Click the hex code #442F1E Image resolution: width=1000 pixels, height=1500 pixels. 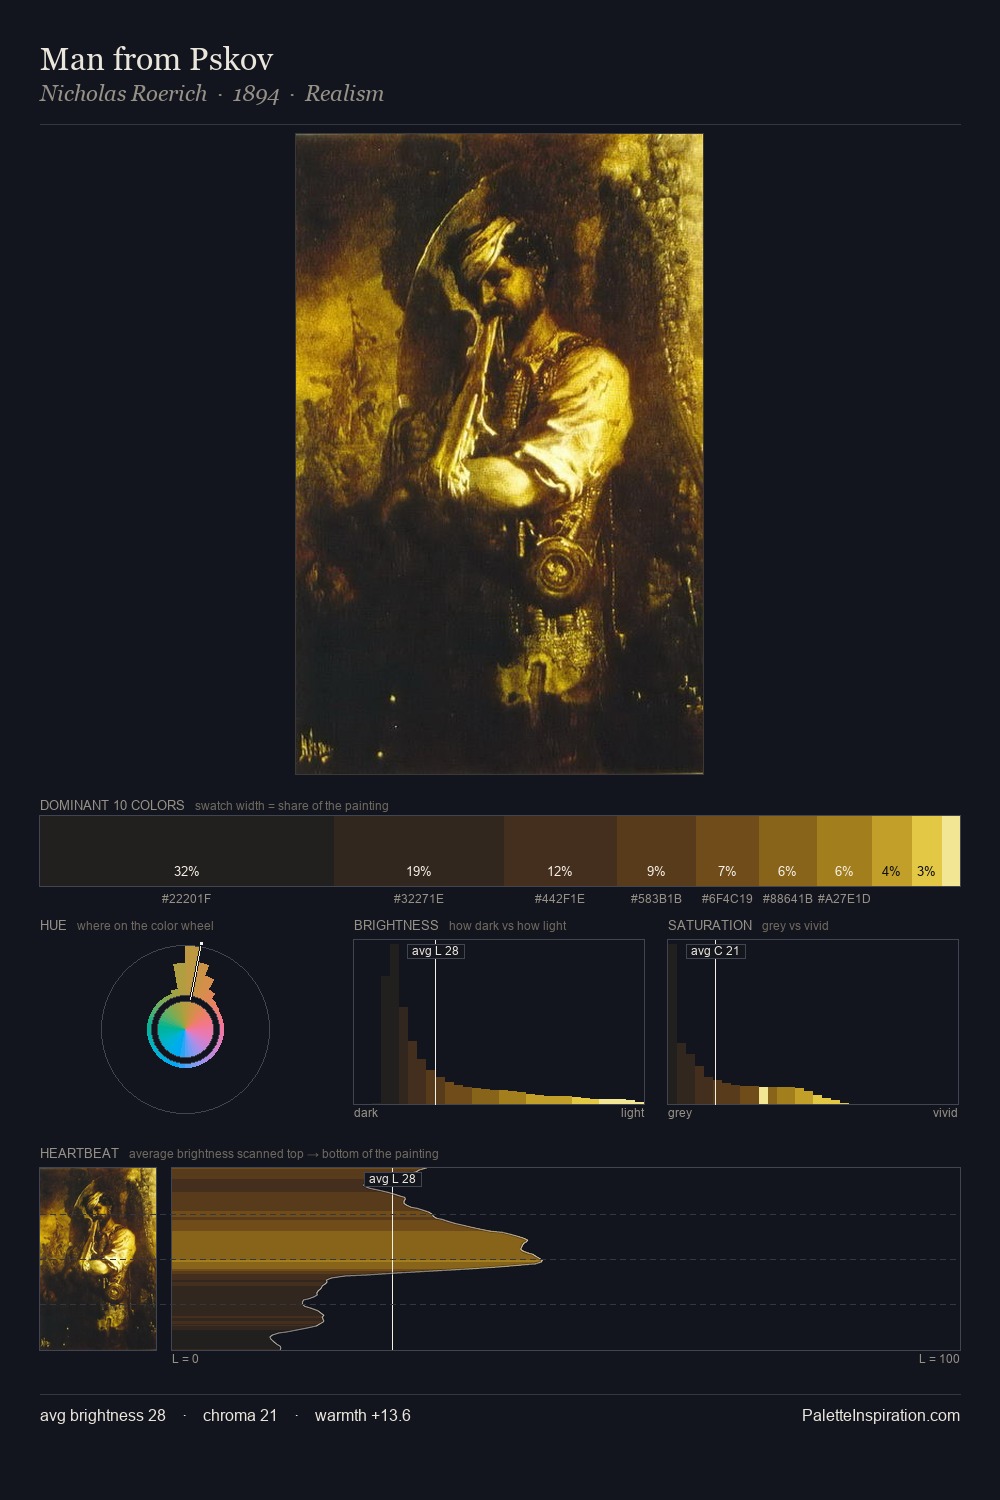pos(560,898)
